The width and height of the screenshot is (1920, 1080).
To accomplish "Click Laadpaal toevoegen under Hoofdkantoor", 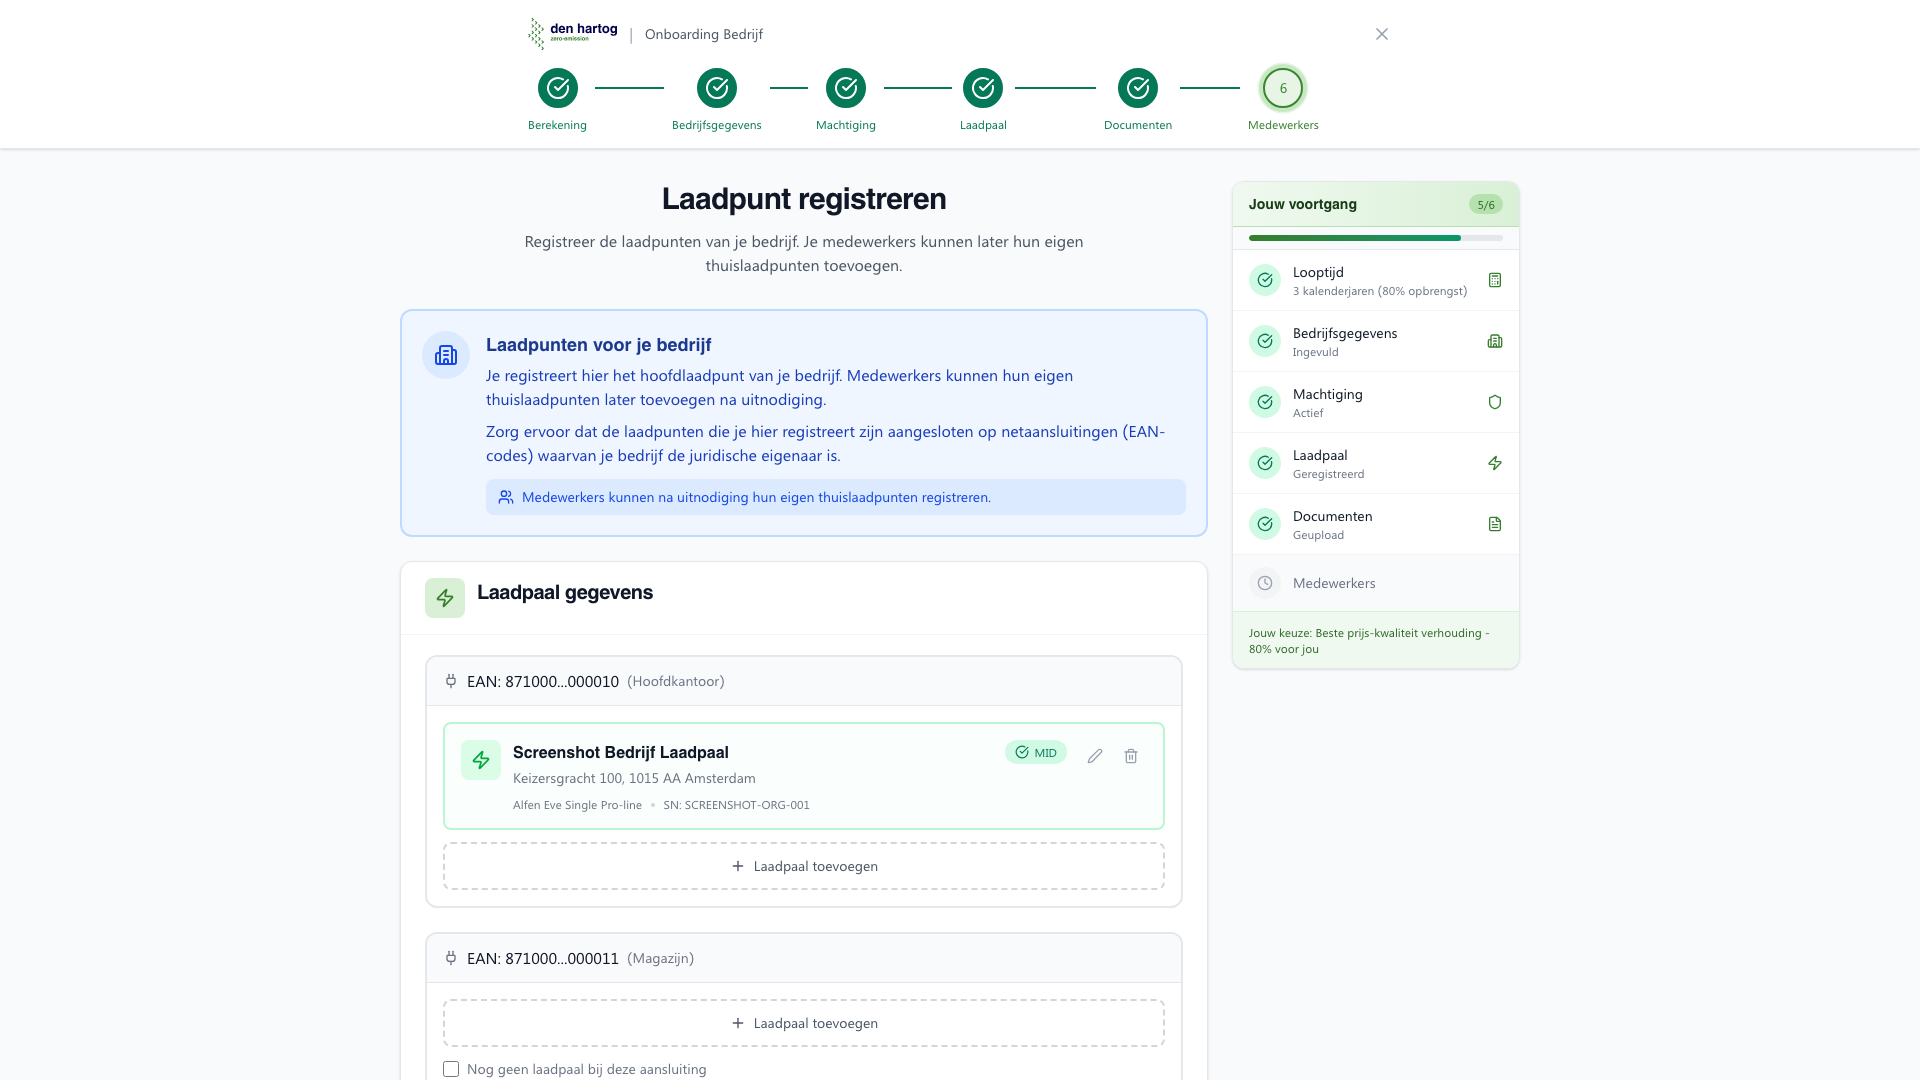I will click(804, 866).
